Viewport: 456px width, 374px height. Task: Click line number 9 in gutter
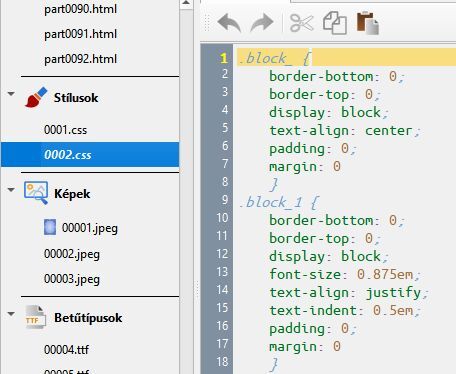coord(225,200)
